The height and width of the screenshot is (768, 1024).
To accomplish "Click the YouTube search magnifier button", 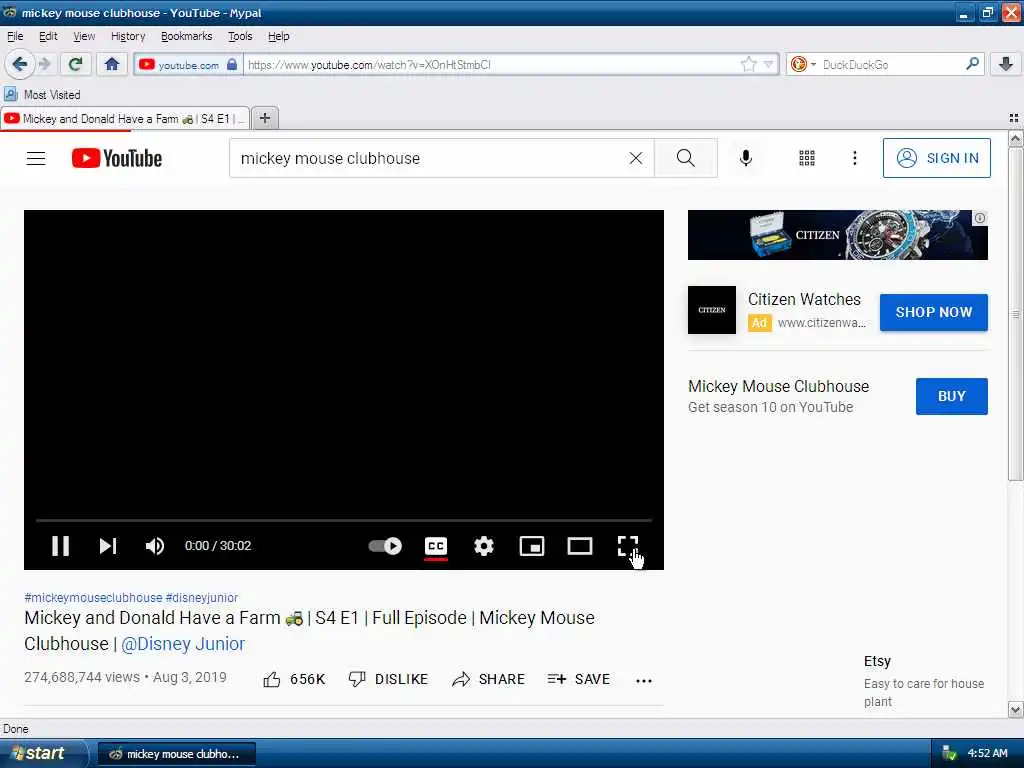I will point(686,158).
